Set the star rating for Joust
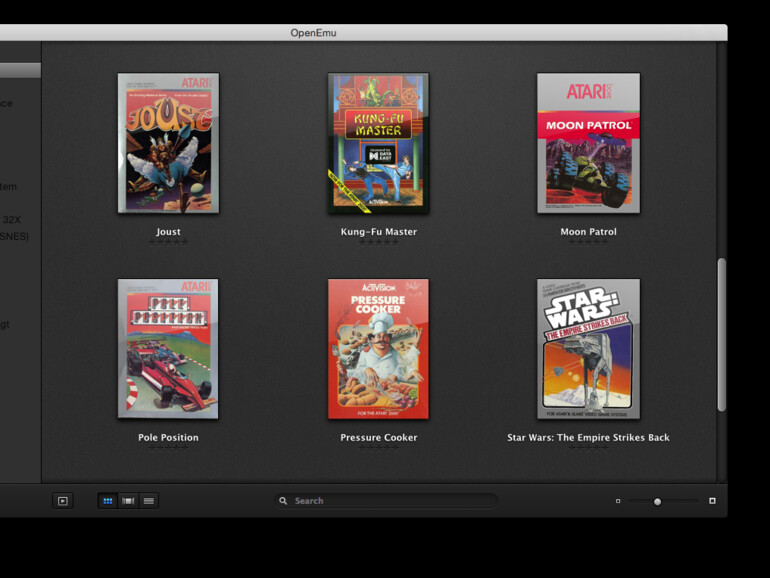This screenshot has width=770, height=578. tap(168, 242)
